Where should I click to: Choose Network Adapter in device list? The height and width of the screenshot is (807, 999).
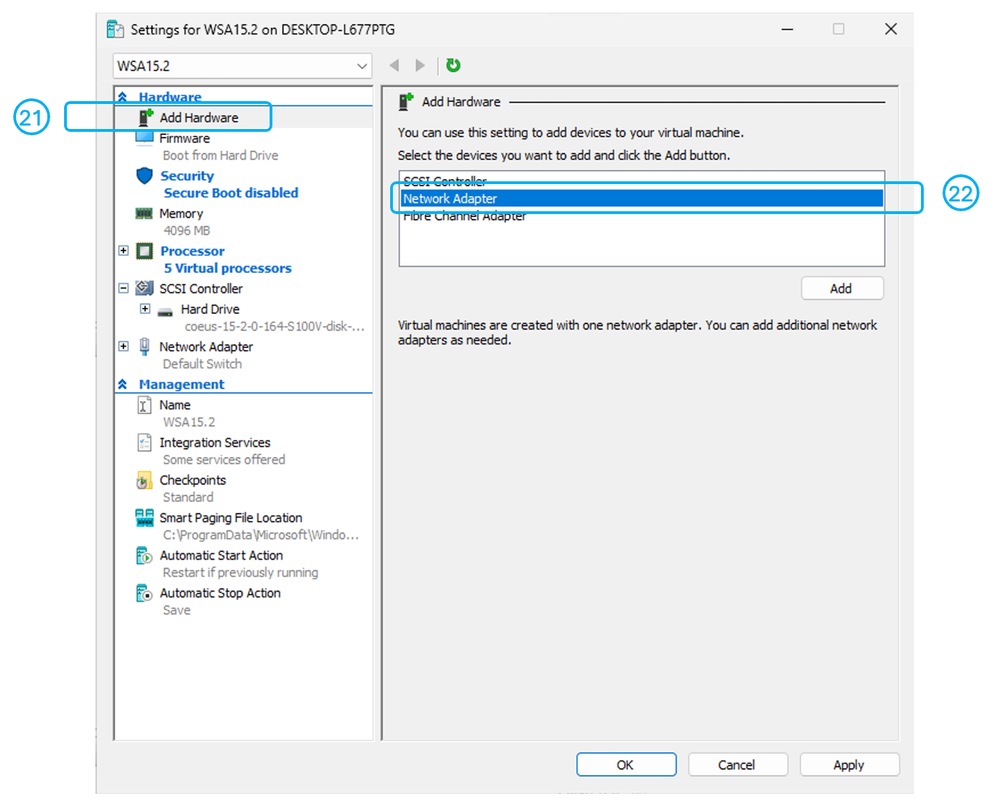642,198
